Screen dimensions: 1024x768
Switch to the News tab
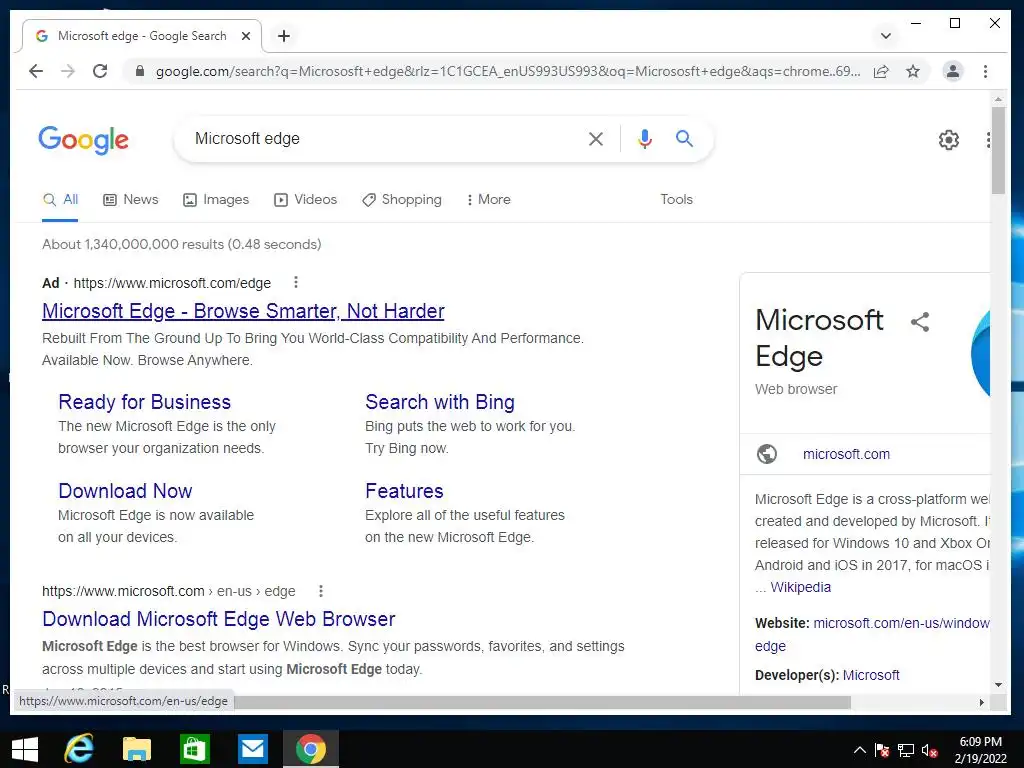[131, 200]
